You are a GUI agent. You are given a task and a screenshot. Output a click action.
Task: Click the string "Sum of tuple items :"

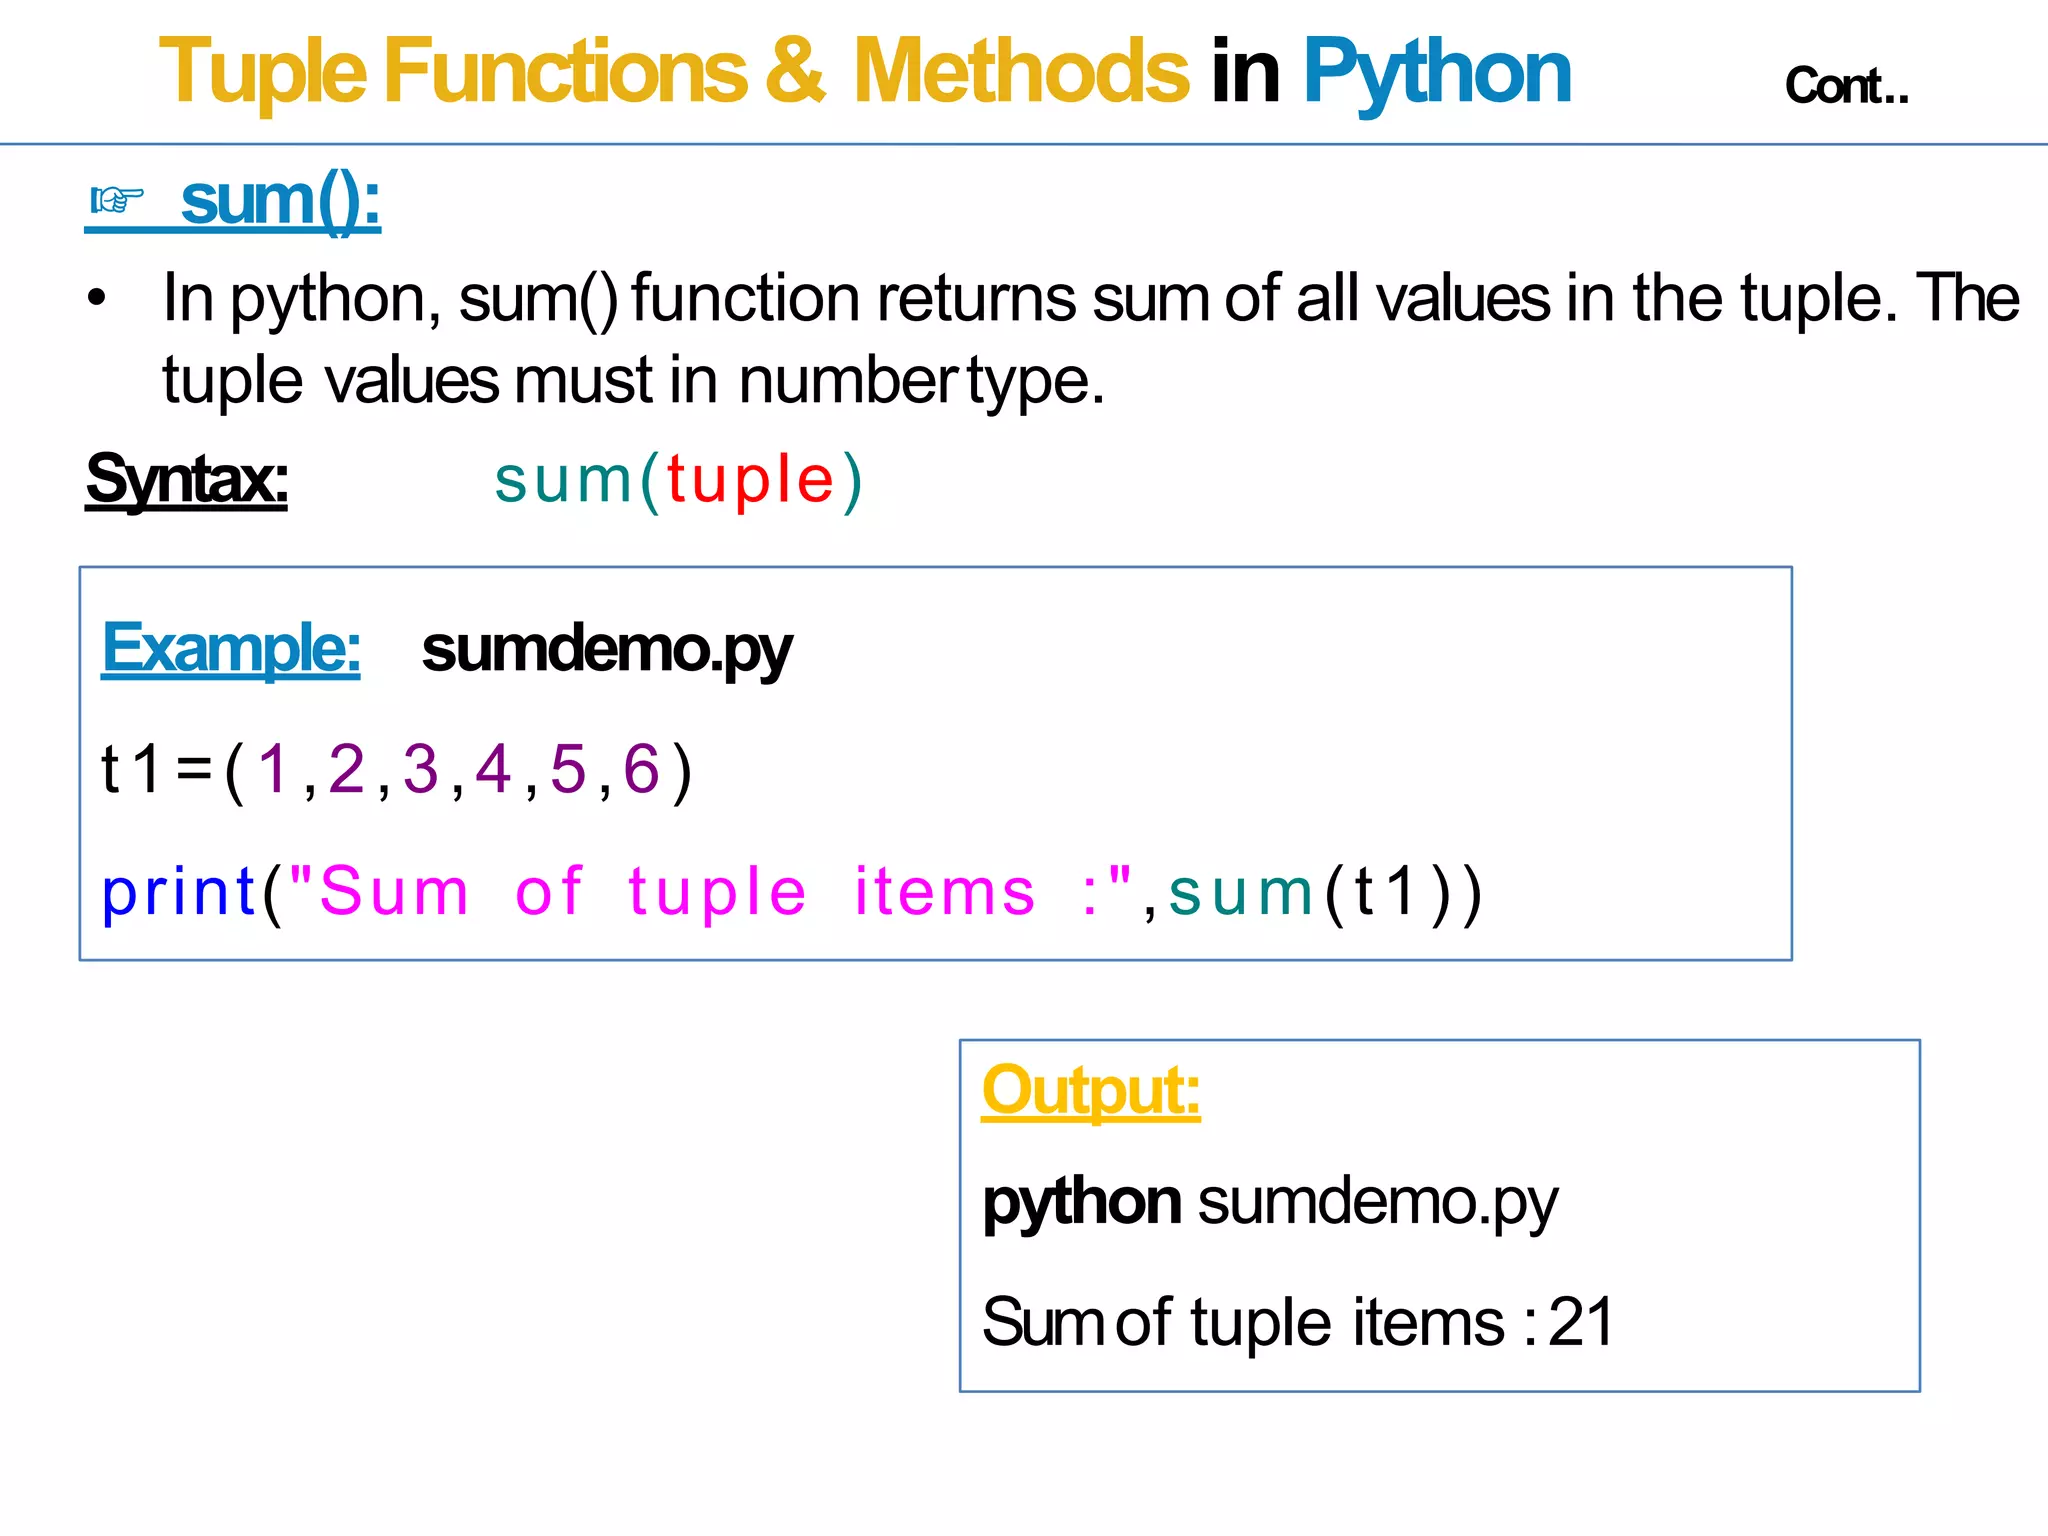(711, 891)
